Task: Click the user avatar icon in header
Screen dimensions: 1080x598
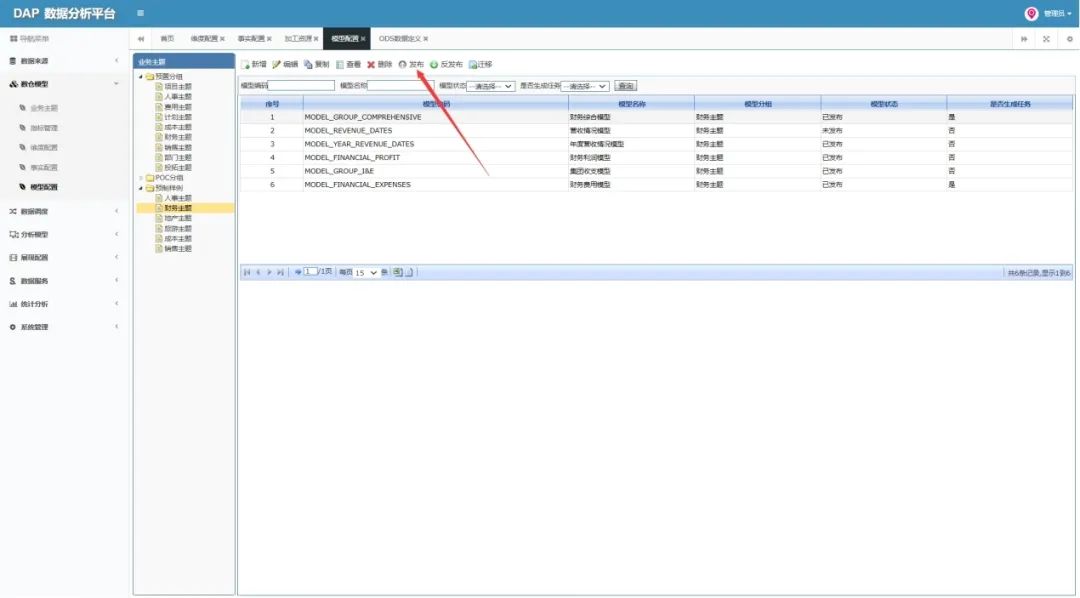Action: coord(1031,14)
